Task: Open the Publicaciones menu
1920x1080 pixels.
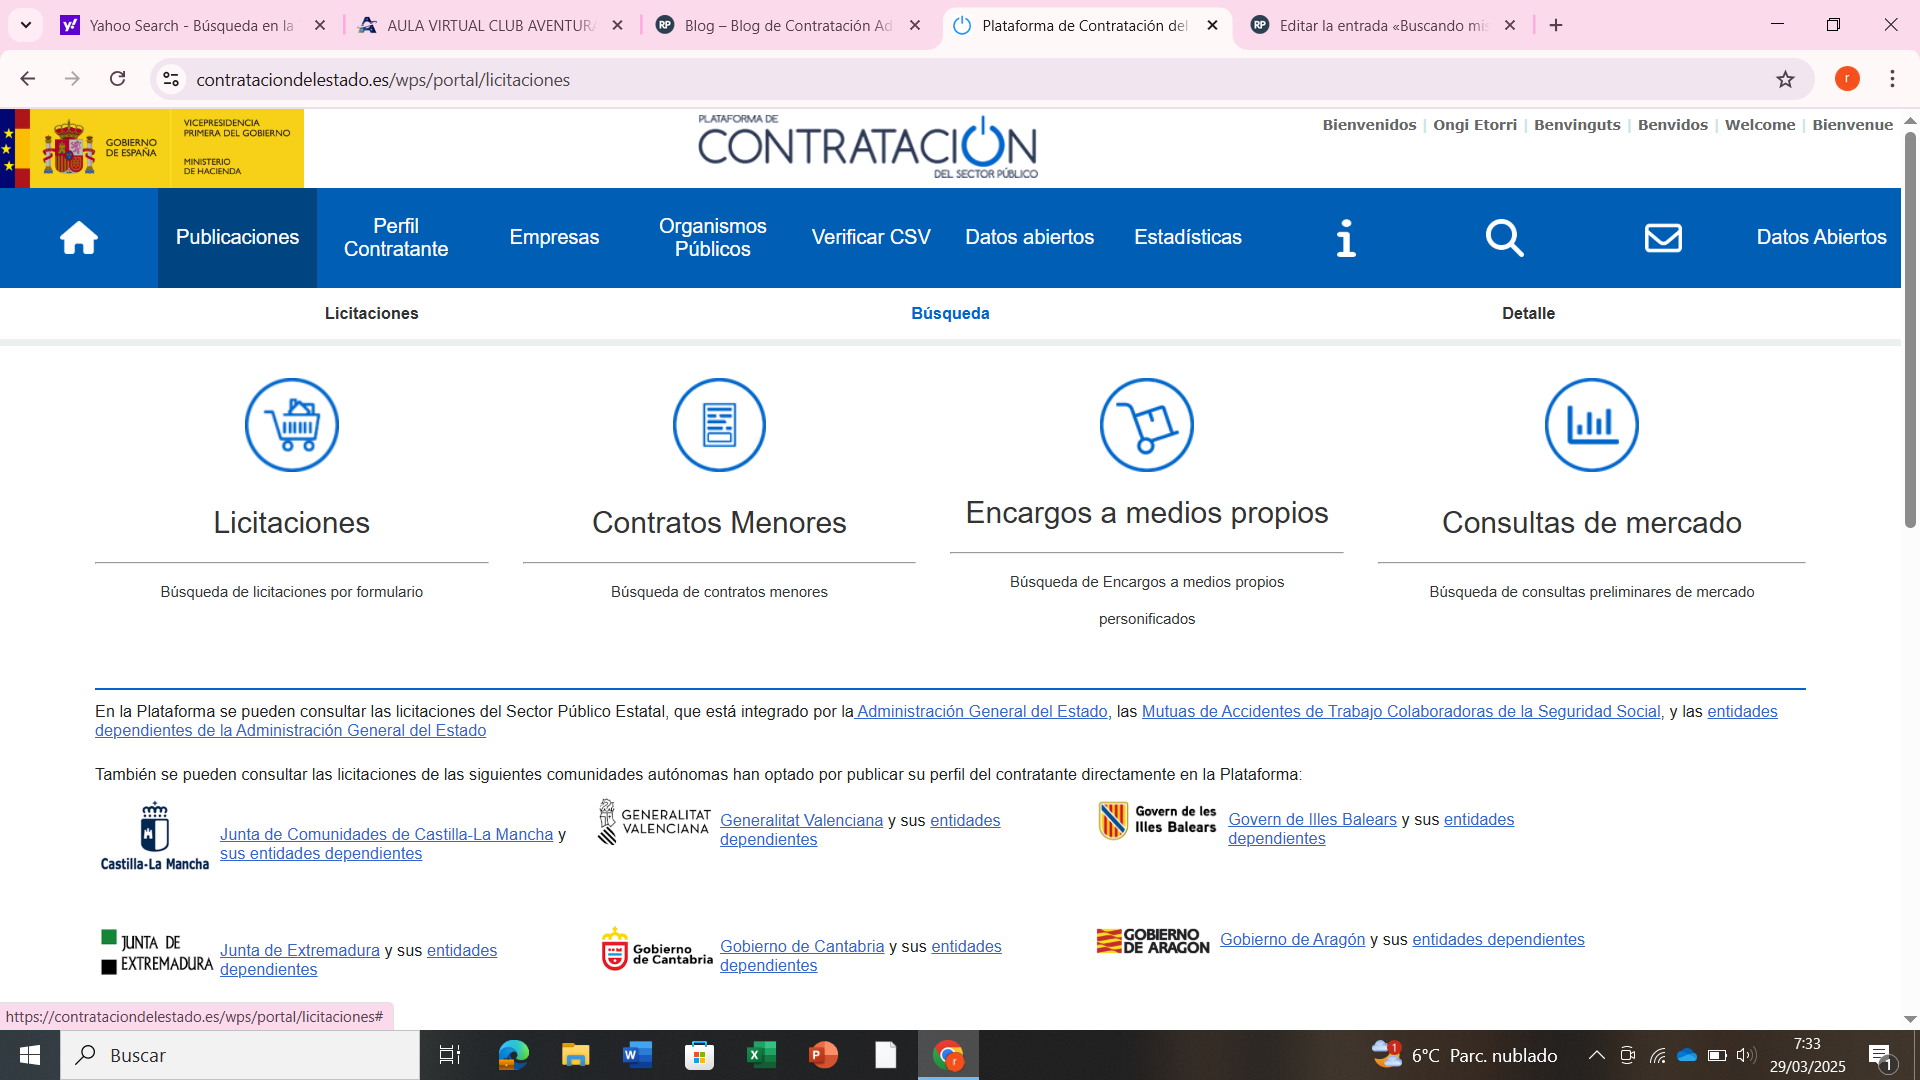Action: point(237,238)
